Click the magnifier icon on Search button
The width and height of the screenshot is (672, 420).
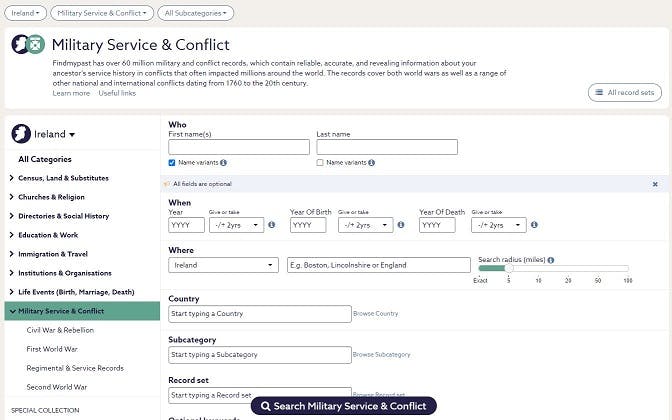click(266, 406)
